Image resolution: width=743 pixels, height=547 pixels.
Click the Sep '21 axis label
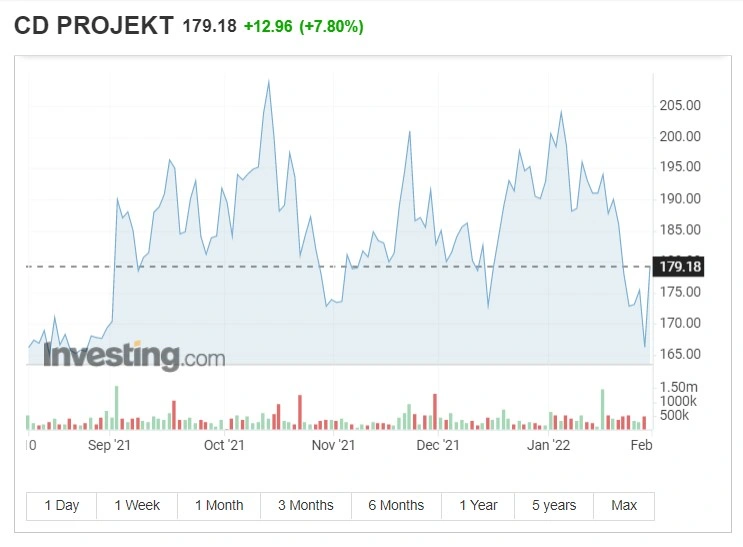[109, 445]
